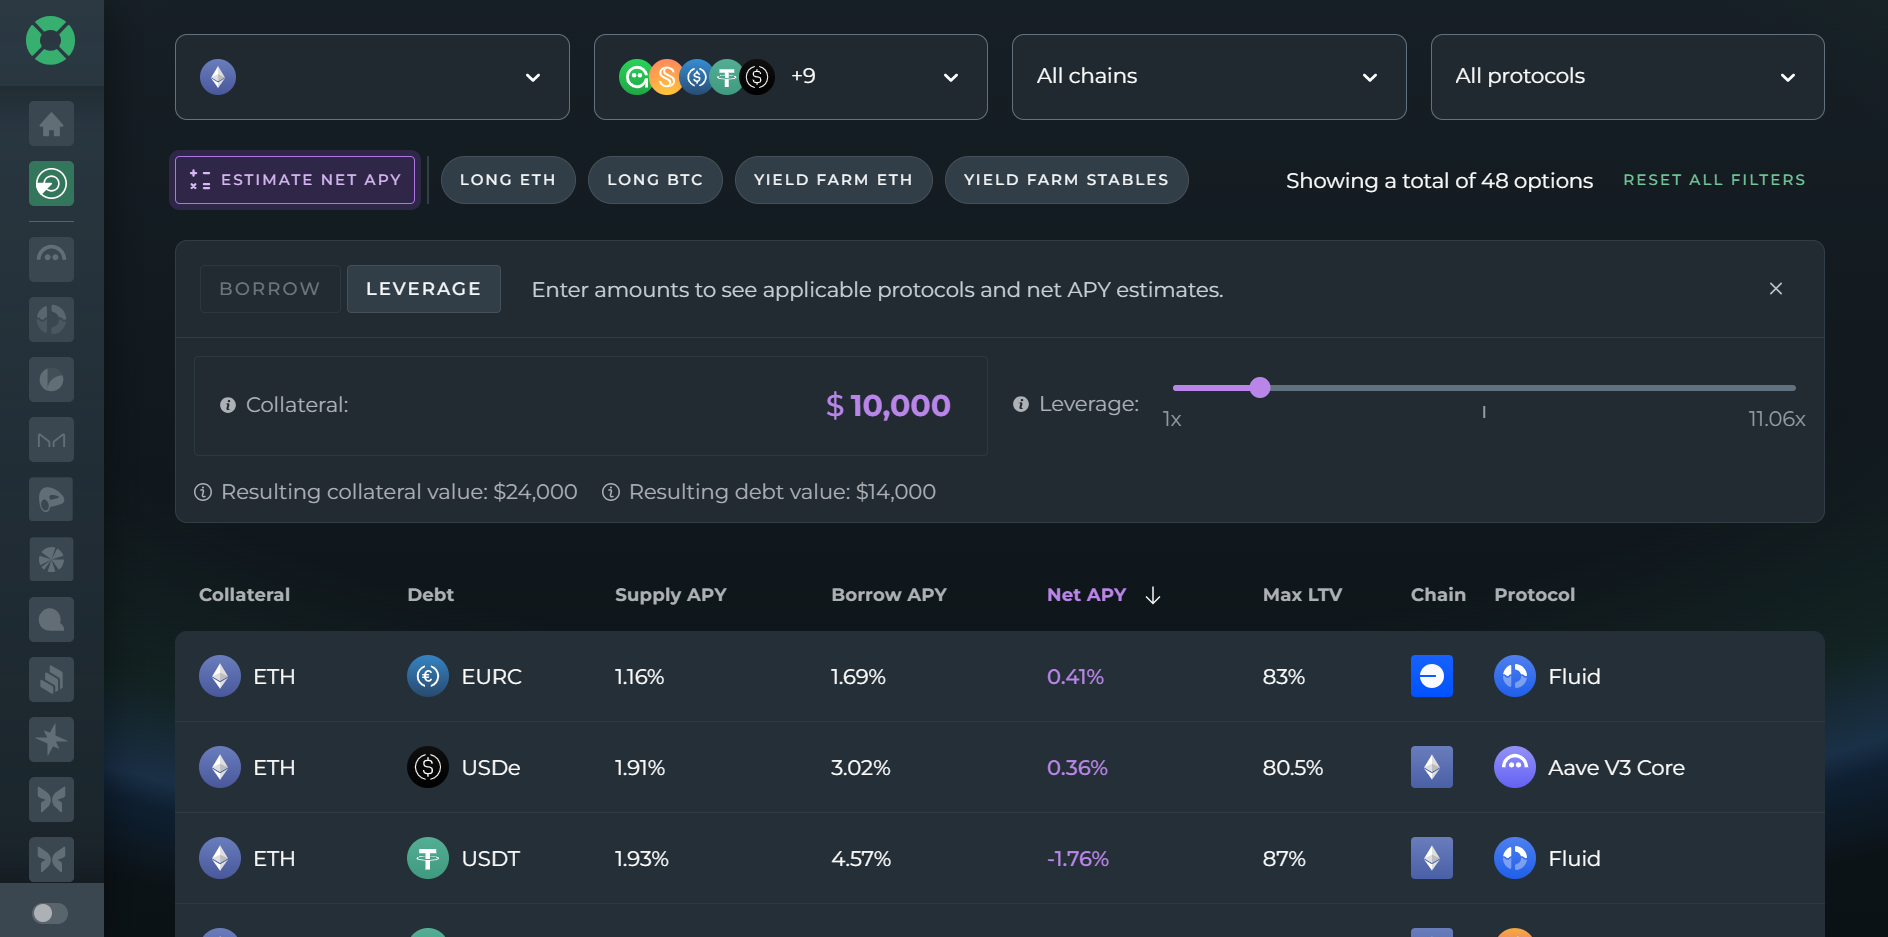Image resolution: width=1888 pixels, height=937 pixels.
Task: Click the 4.57% Borrow APY value
Action: [861, 859]
